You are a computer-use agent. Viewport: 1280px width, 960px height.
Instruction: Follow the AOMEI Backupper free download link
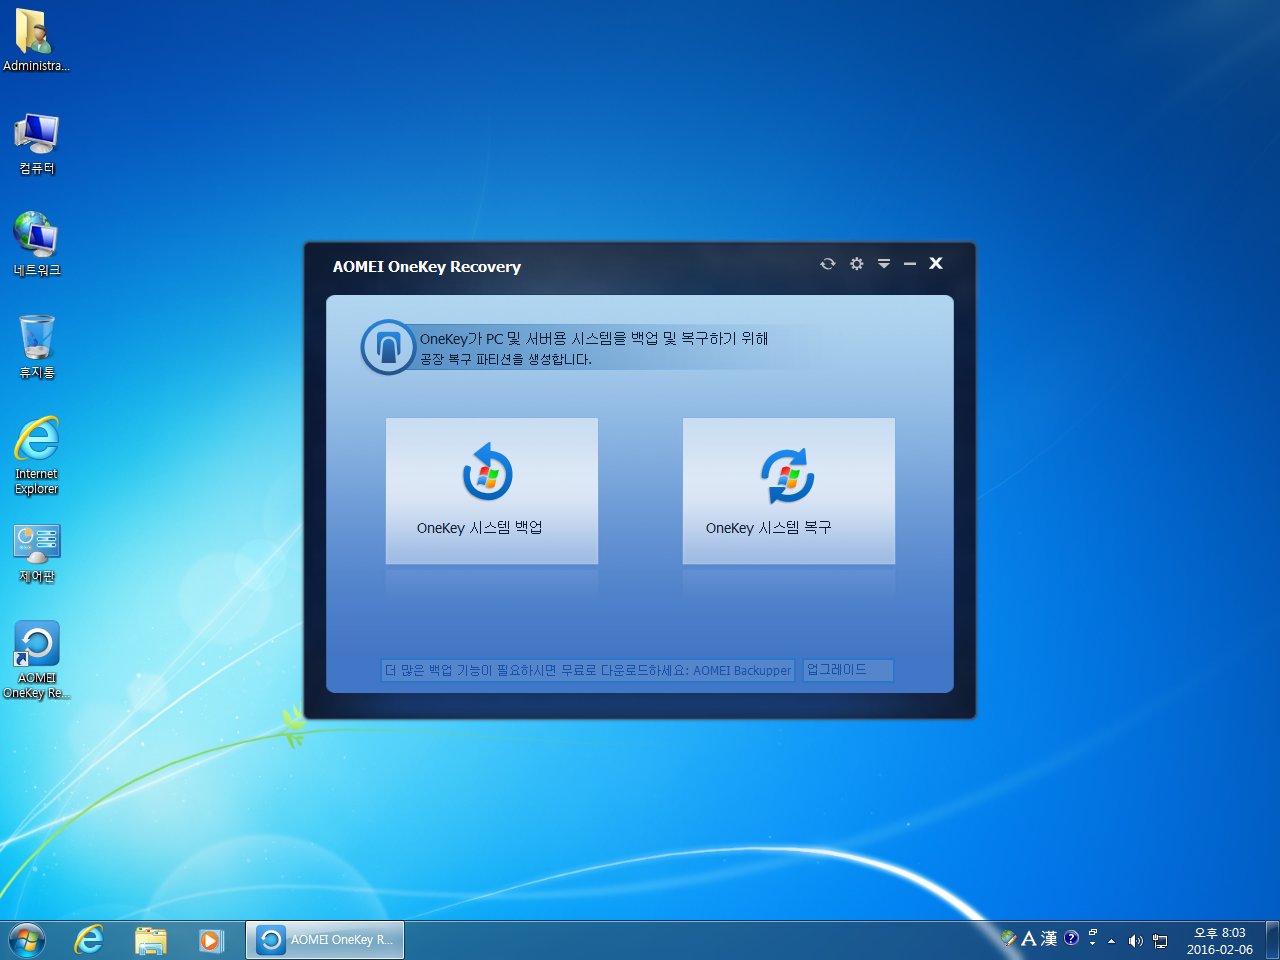click(x=588, y=670)
